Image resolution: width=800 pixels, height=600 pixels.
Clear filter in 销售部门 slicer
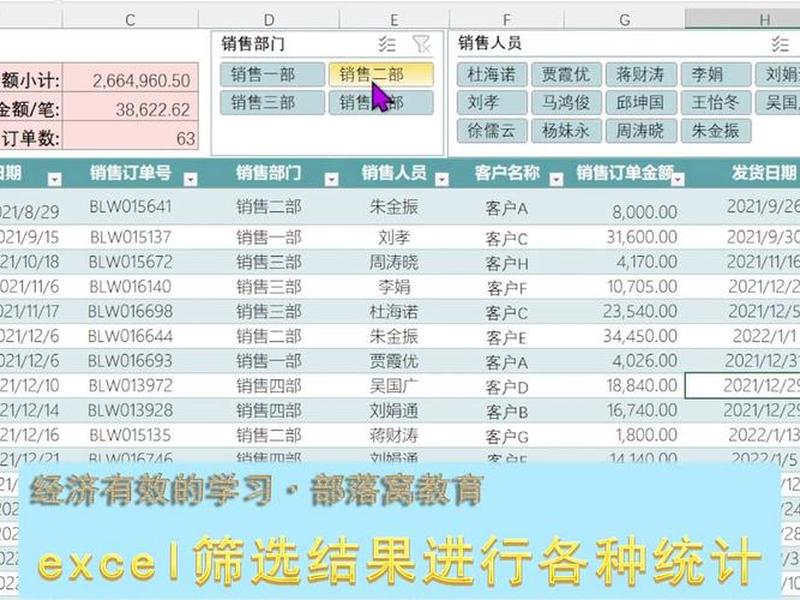tap(421, 44)
